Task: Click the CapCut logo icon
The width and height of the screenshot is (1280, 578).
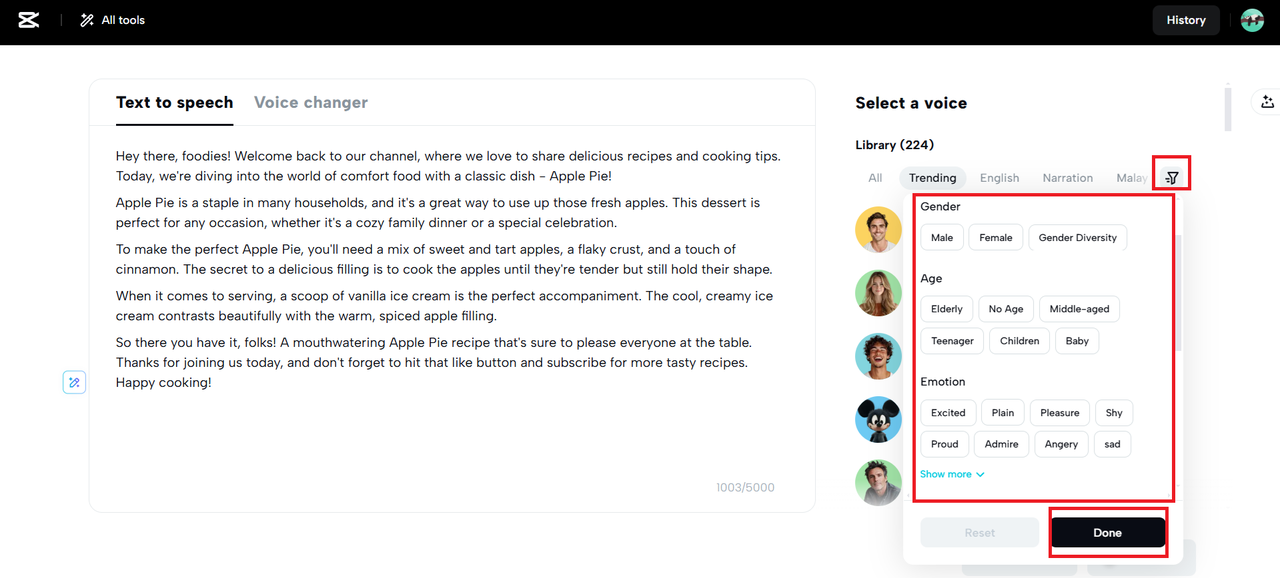Action: [29, 20]
